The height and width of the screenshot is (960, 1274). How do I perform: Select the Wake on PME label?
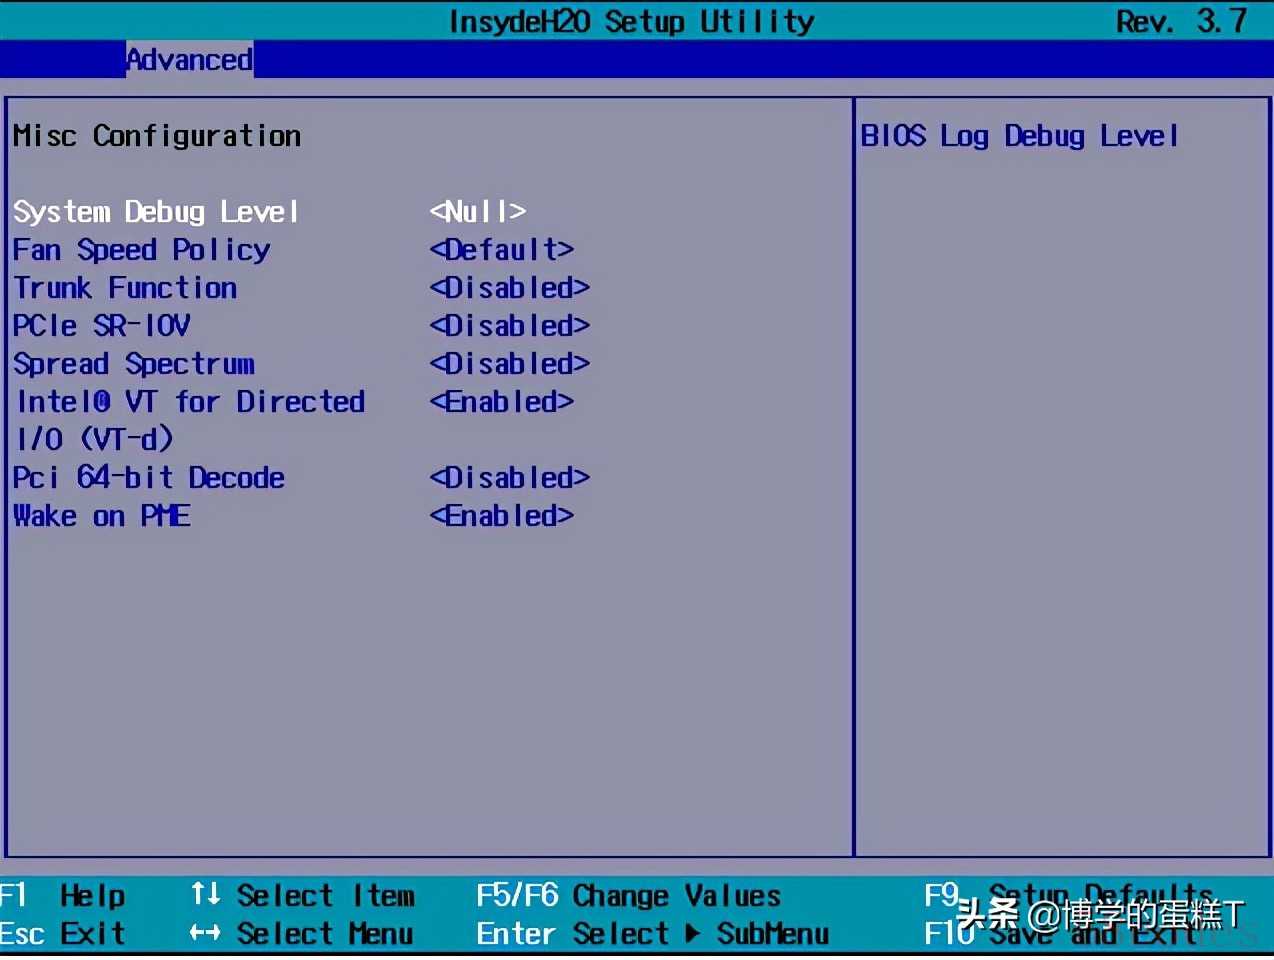coord(101,516)
